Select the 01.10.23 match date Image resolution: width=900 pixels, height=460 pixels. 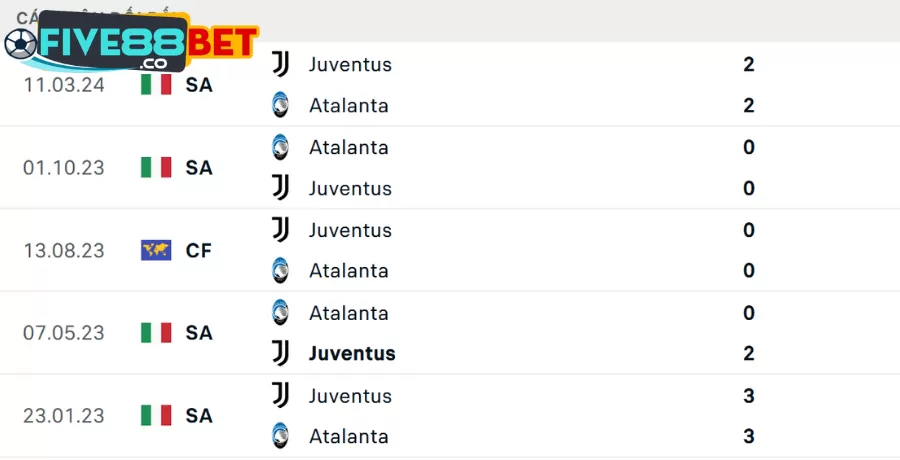[x=64, y=168]
